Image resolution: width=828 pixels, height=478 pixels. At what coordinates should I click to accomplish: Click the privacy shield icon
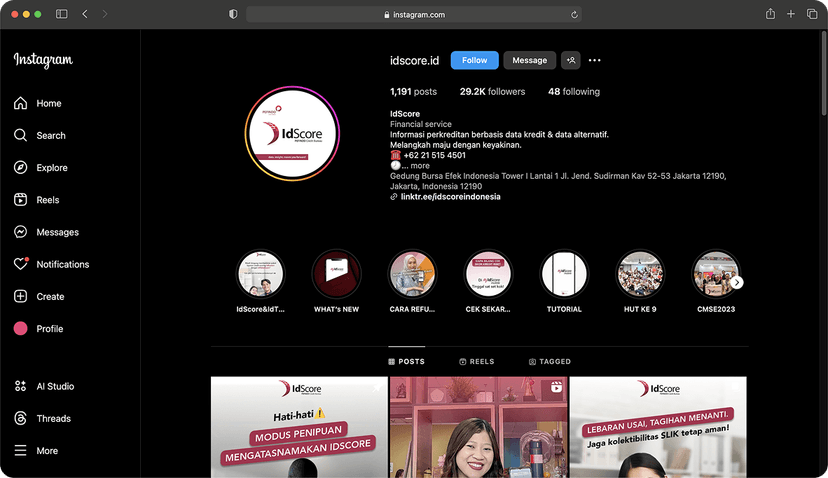pyautogui.click(x=233, y=14)
